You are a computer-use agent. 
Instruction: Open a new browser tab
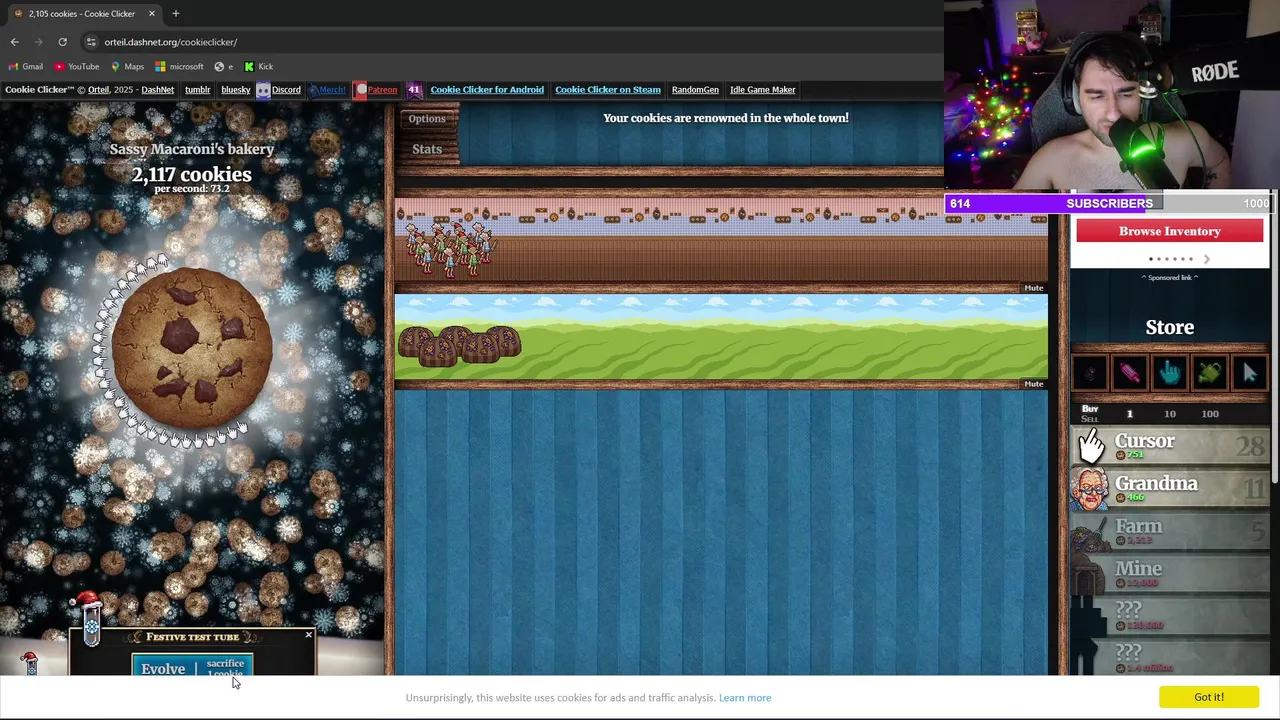[175, 14]
